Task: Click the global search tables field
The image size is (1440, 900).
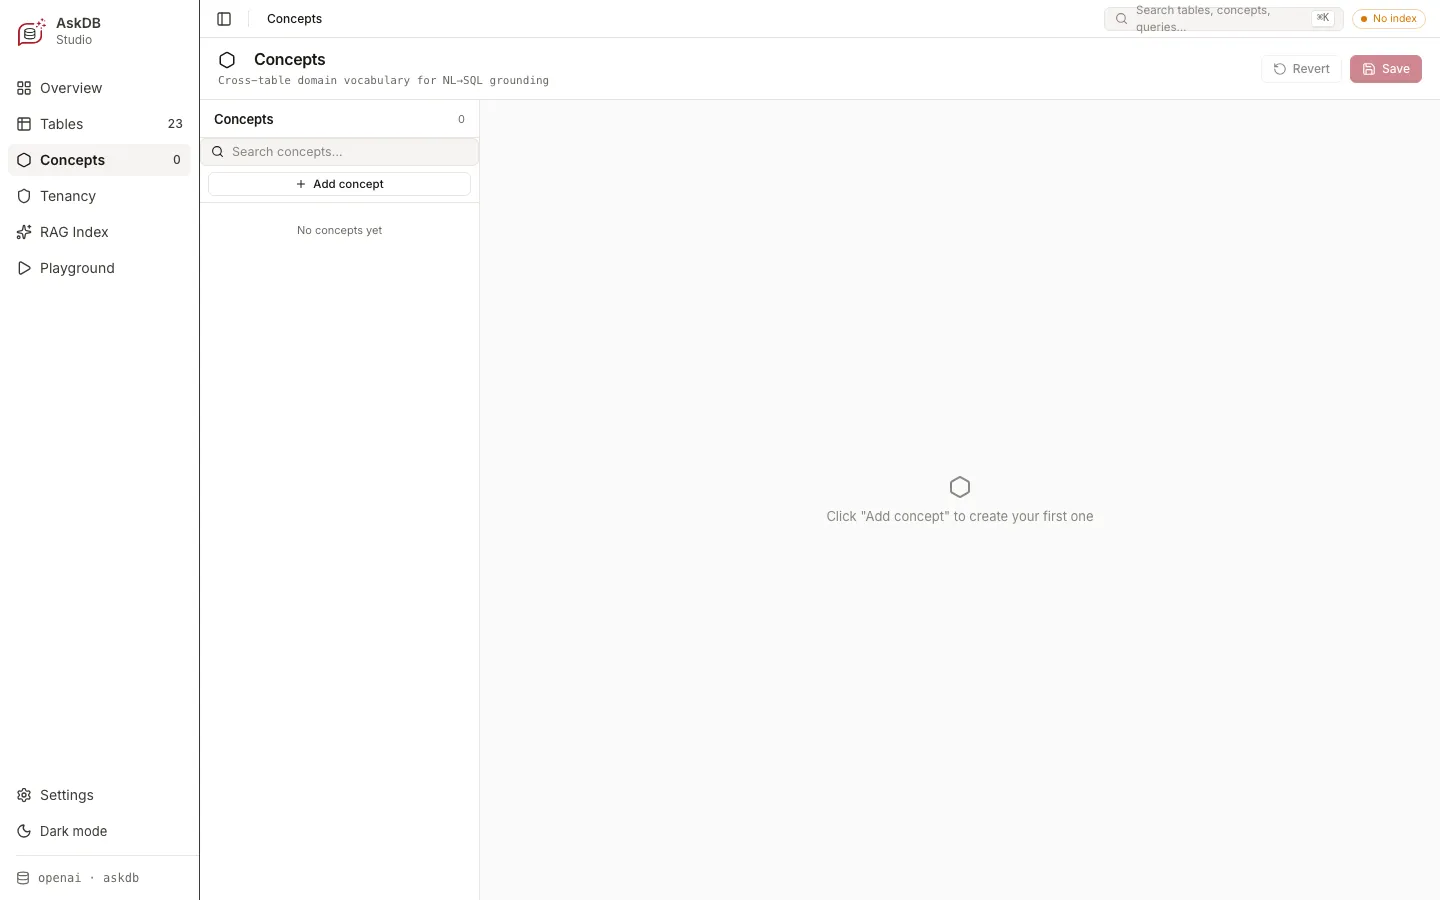Action: pyautogui.click(x=1224, y=19)
